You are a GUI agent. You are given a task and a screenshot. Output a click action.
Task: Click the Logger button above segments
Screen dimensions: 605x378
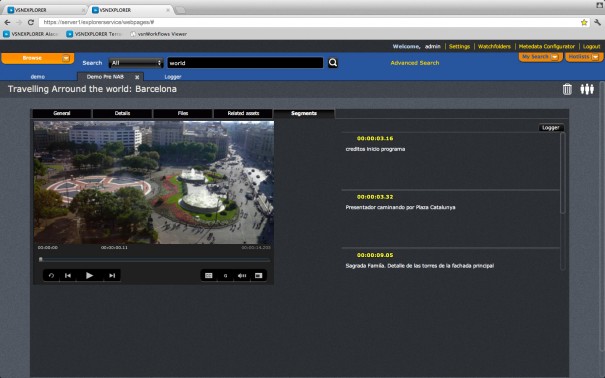pyautogui.click(x=551, y=128)
